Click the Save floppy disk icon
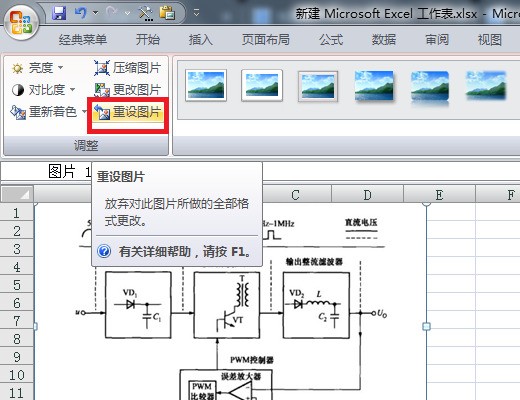Screen dimensions: 520x400 (x=59, y=13)
